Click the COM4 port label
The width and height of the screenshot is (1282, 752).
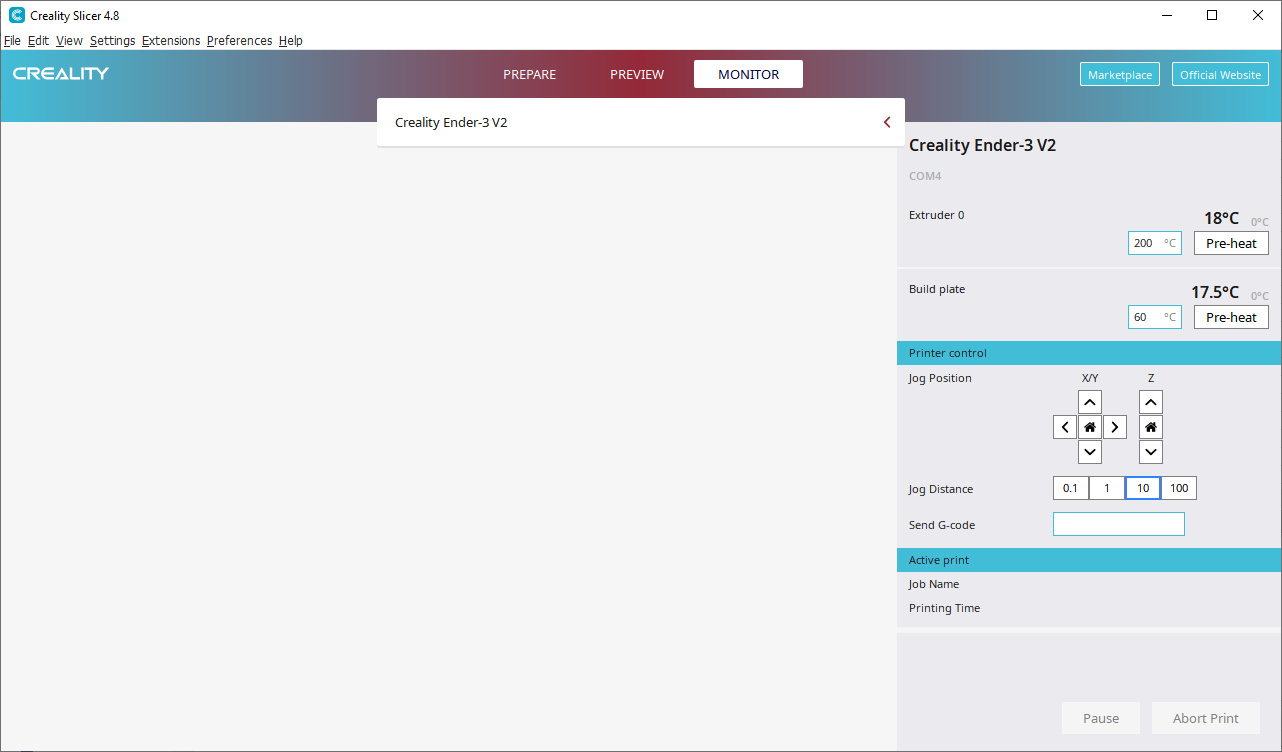pyautogui.click(x=925, y=176)
